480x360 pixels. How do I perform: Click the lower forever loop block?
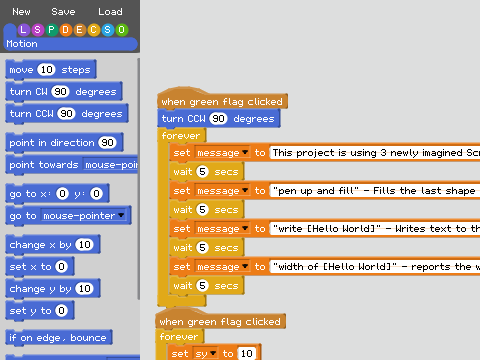179,337
